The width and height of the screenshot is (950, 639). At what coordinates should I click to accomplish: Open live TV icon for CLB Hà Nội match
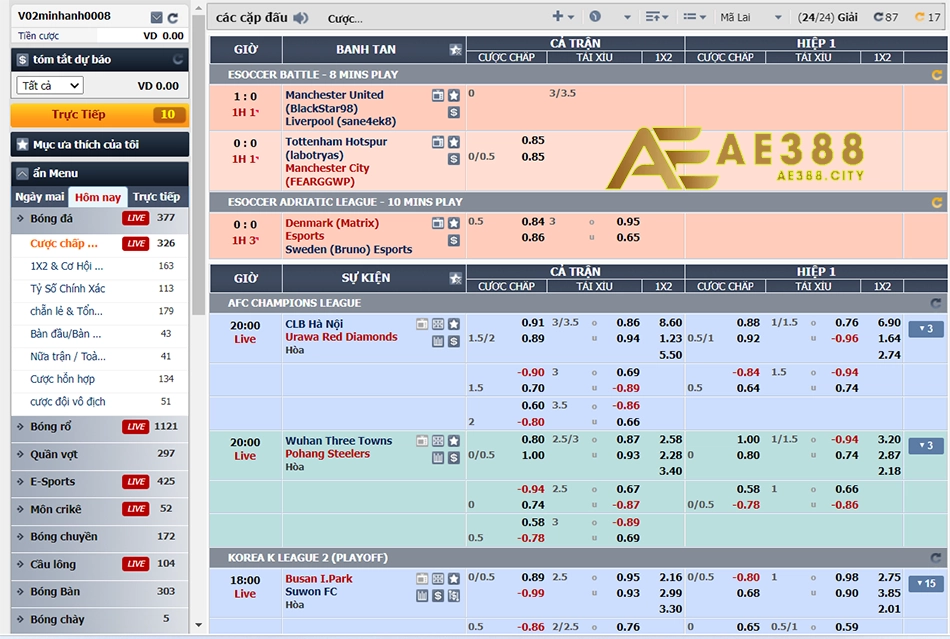422,324
